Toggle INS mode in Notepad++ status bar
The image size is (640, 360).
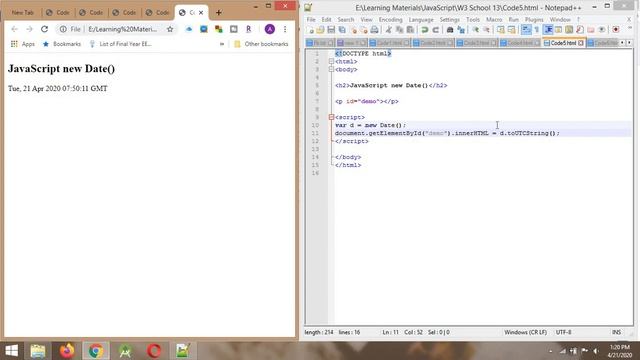coord(616,332)
